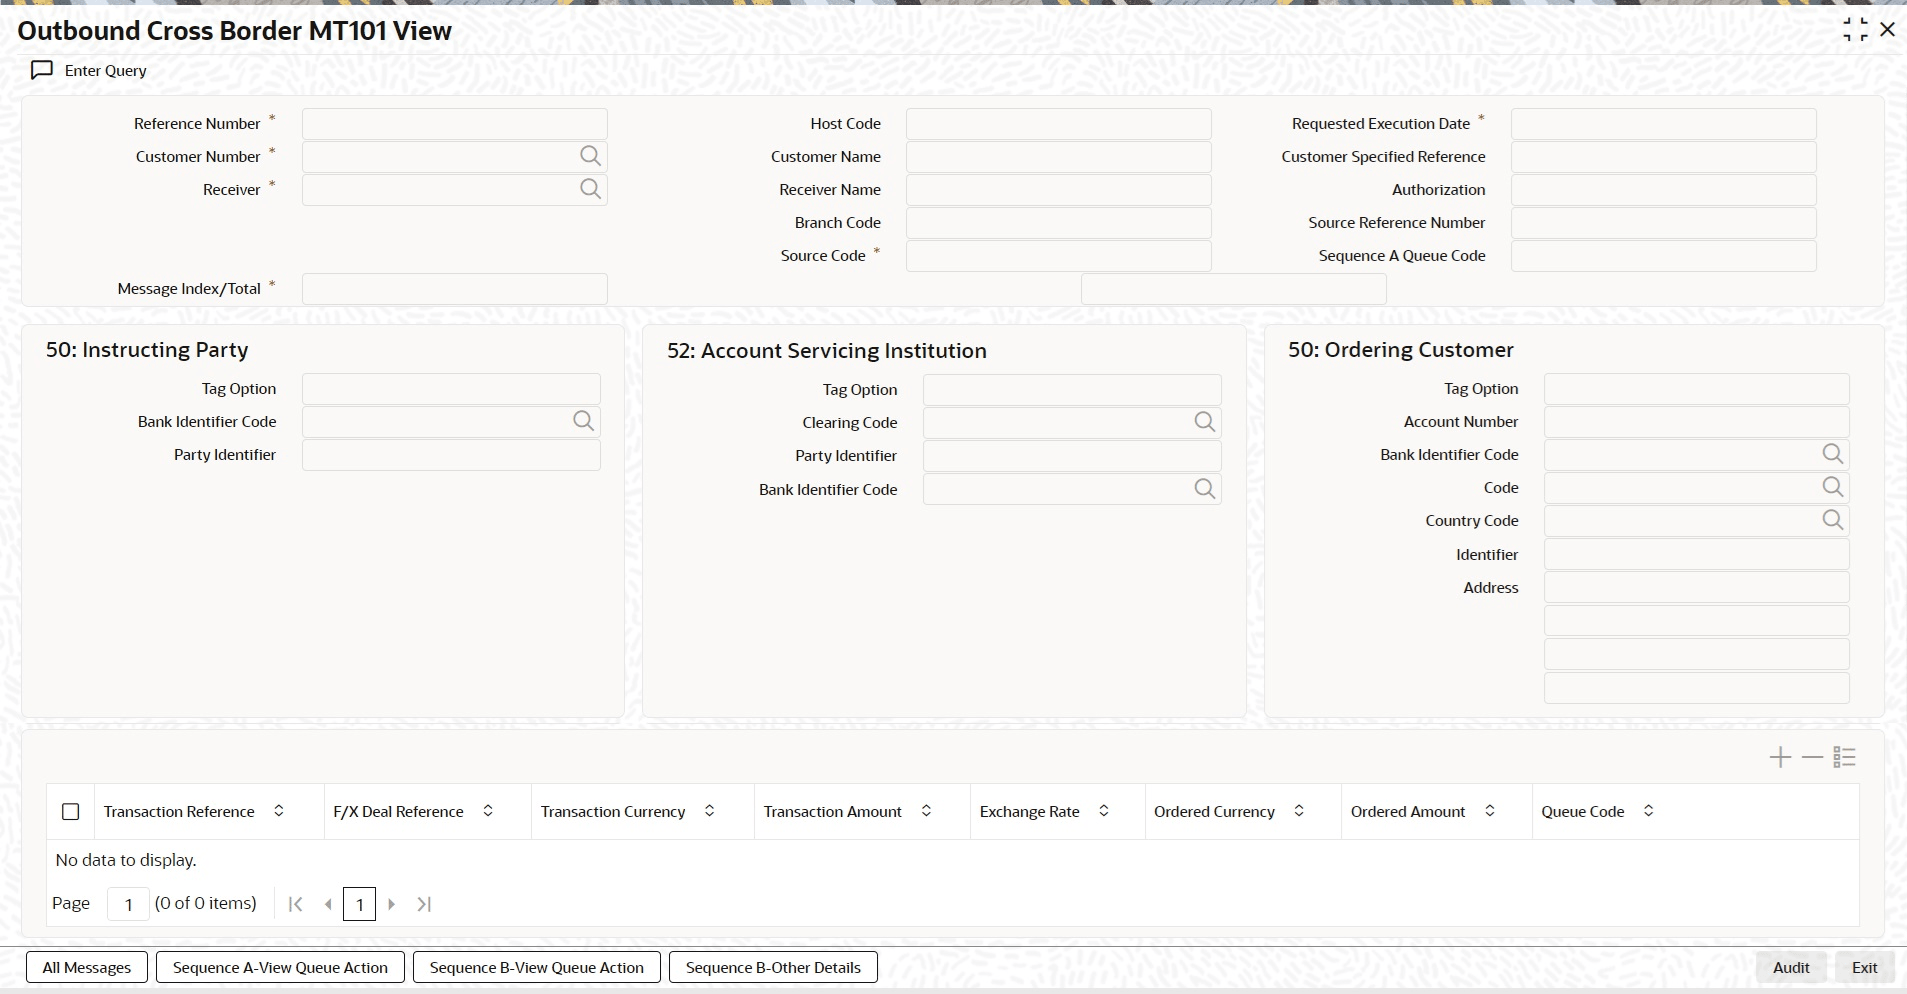1907x994 pixels.
Task: Sort by Ordered Amount column
Action: (1490, 811)
